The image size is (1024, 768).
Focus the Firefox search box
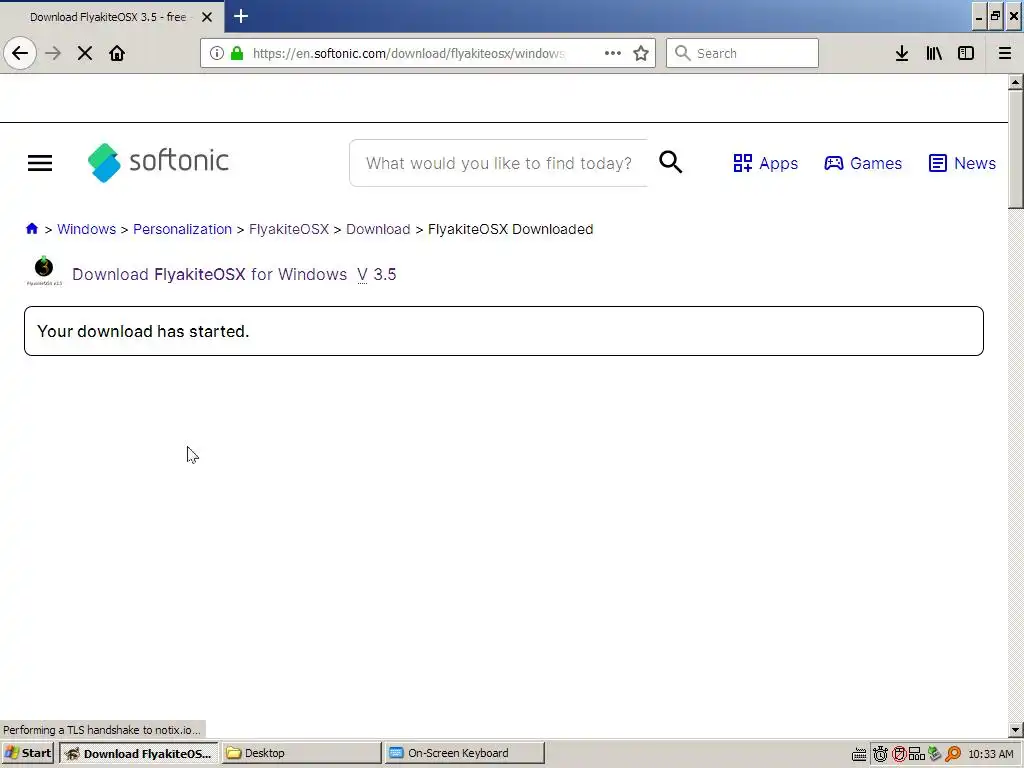point(742,53)
